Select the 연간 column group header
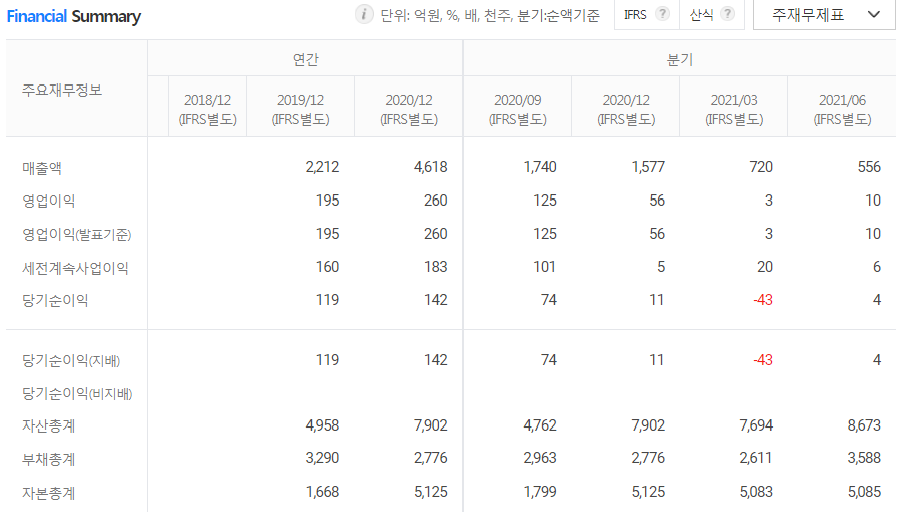This screenshot has height=512, width=913. tap(305, 59)
